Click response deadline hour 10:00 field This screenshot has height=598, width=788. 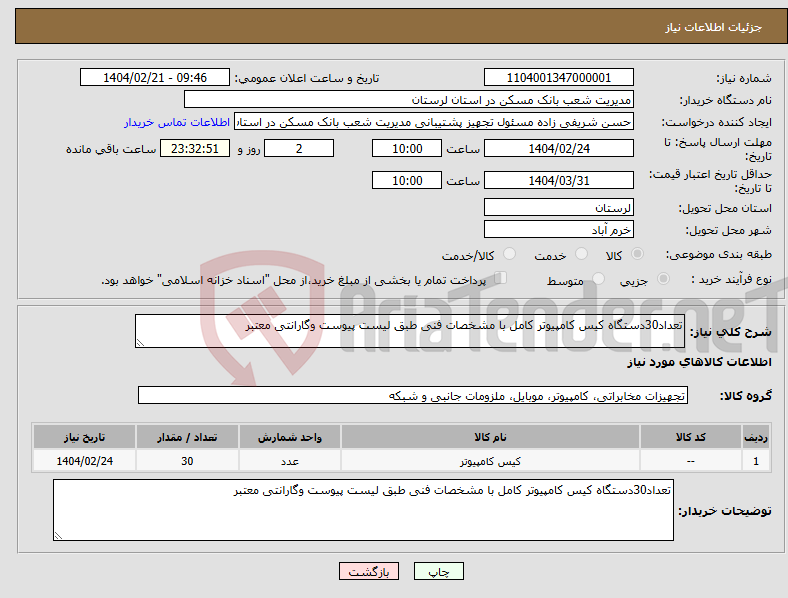pyautogui.click(x=407, y=148)
